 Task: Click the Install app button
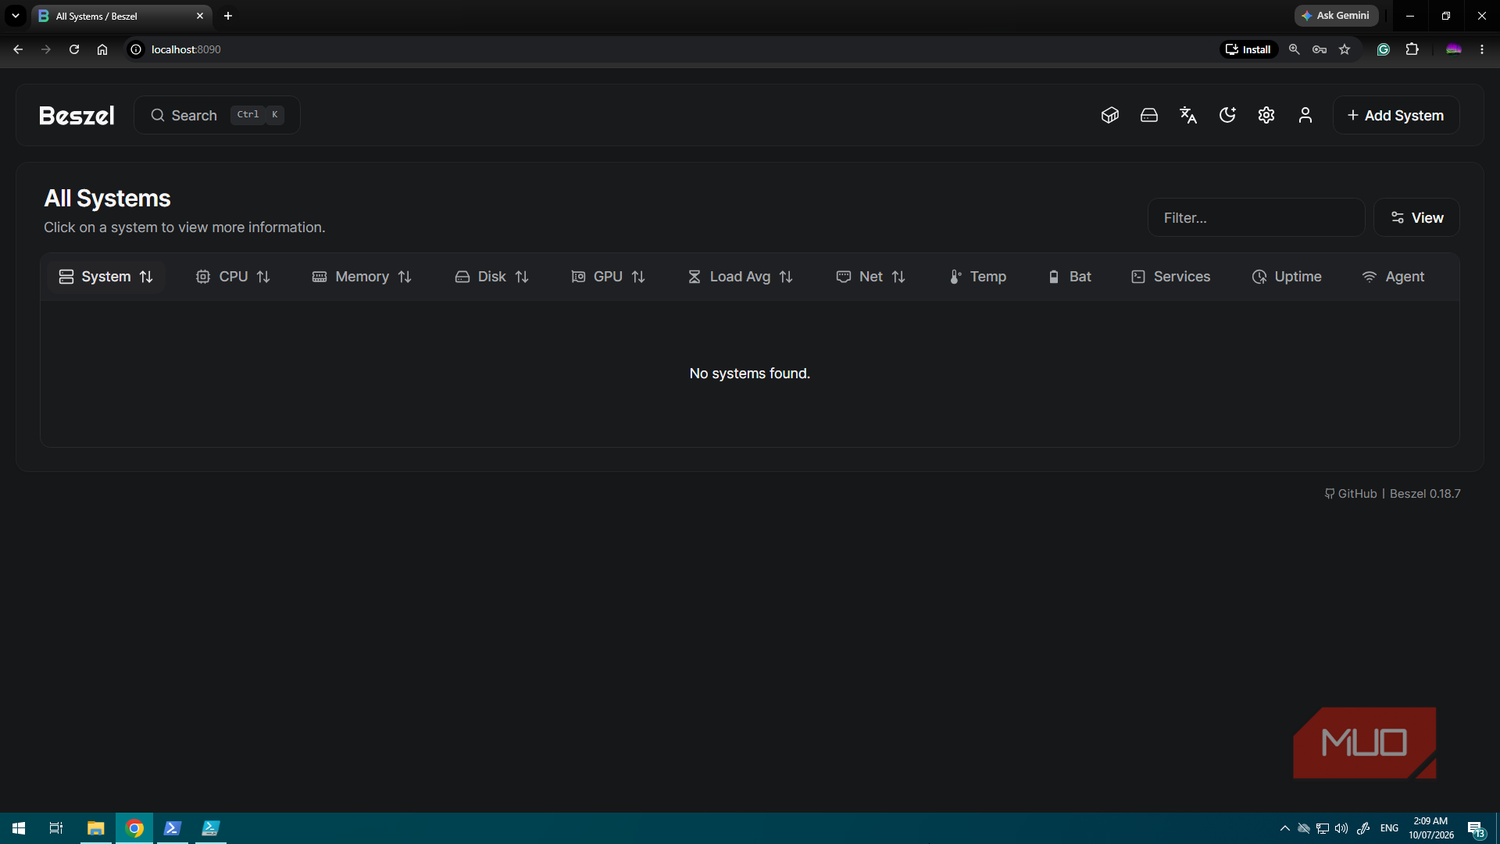1248,49
